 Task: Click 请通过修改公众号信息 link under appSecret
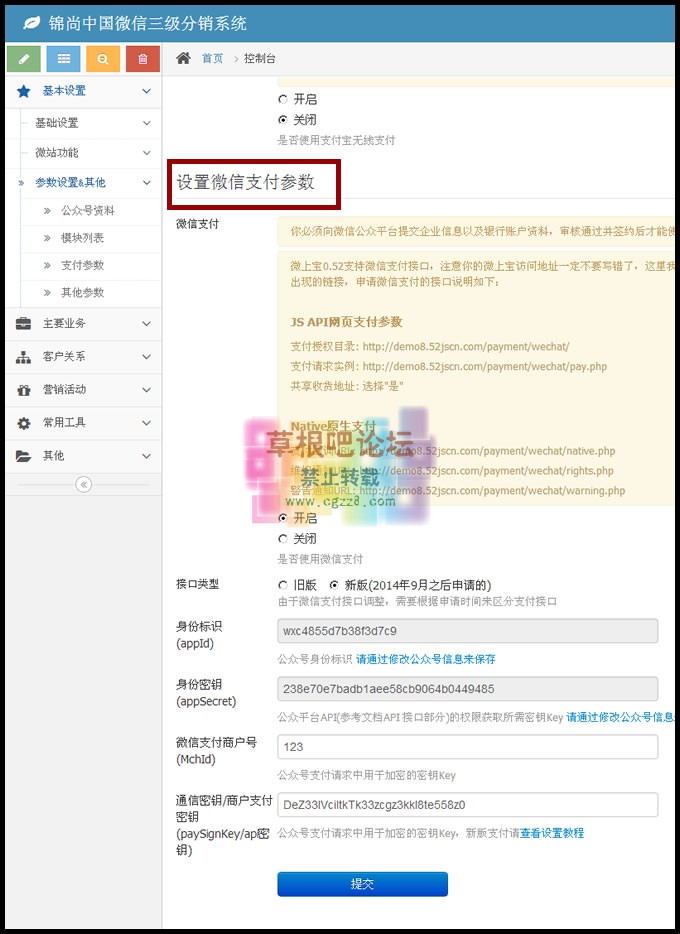(619, 717)
